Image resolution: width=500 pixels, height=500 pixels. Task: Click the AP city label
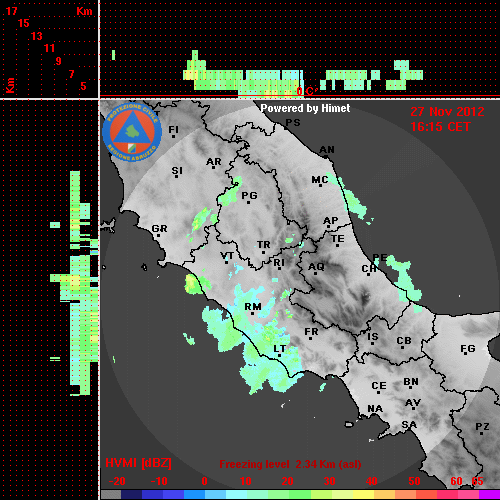(x=330, y=221)
